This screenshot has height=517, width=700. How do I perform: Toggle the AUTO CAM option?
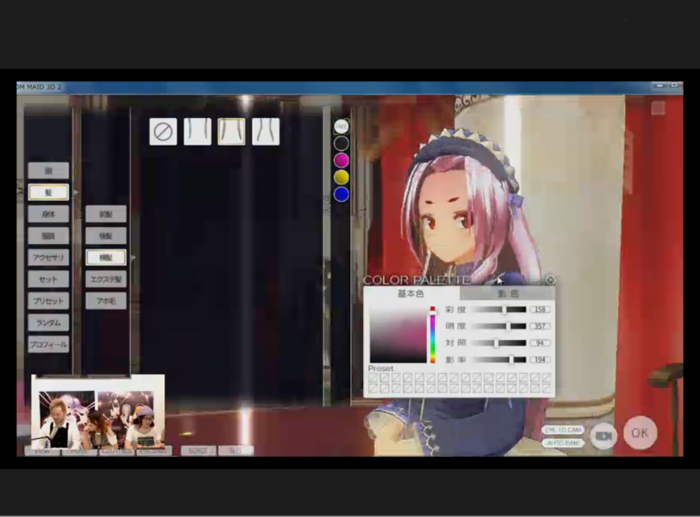click(x=564, y=443)
